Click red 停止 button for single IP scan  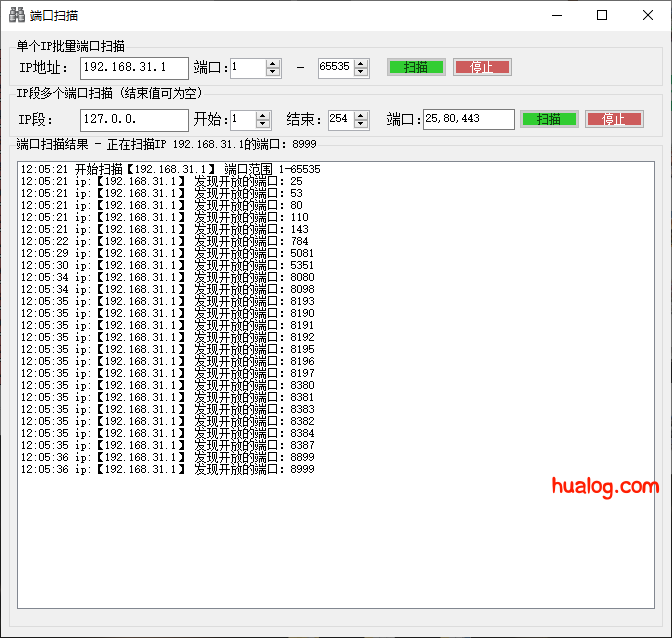click(x=482, y=67)
